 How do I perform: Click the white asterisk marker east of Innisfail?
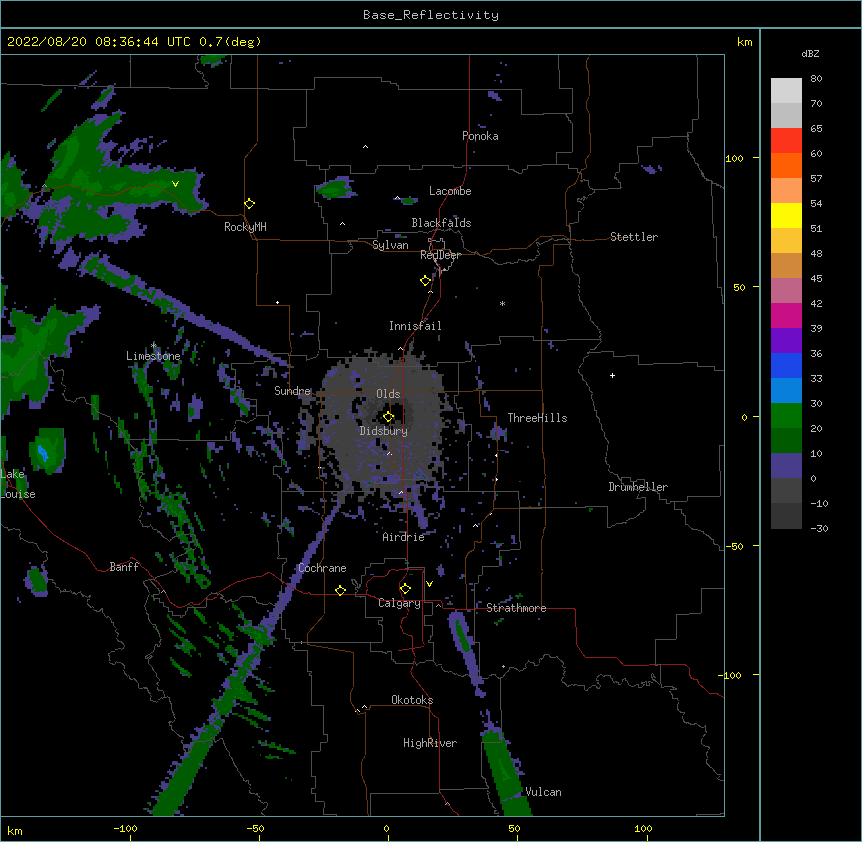point(502,303)
